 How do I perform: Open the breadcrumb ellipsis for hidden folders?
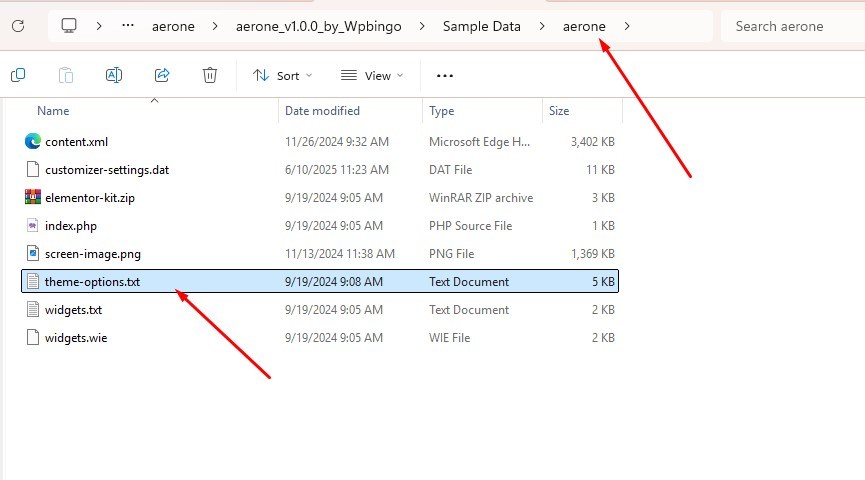[128, 25]
